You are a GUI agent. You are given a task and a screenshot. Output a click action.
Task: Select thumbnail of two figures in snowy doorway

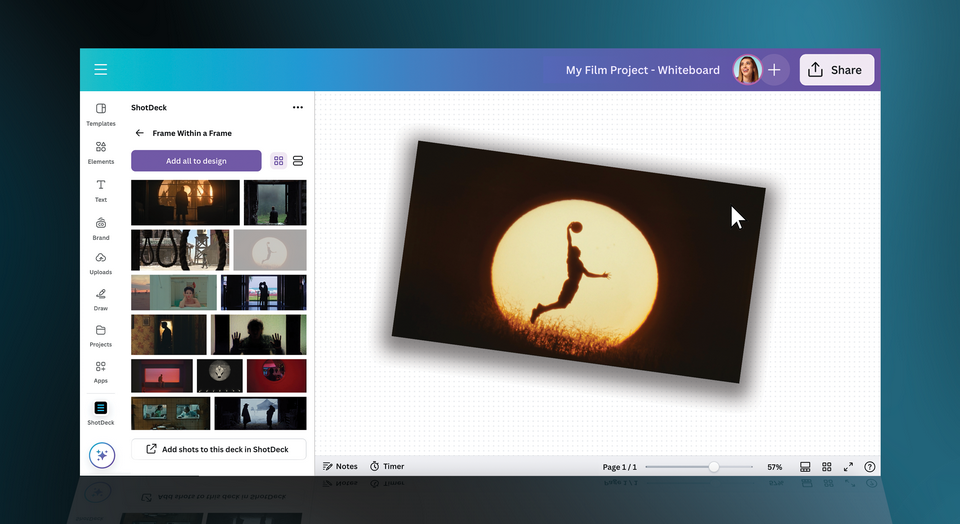pos(261,413)
